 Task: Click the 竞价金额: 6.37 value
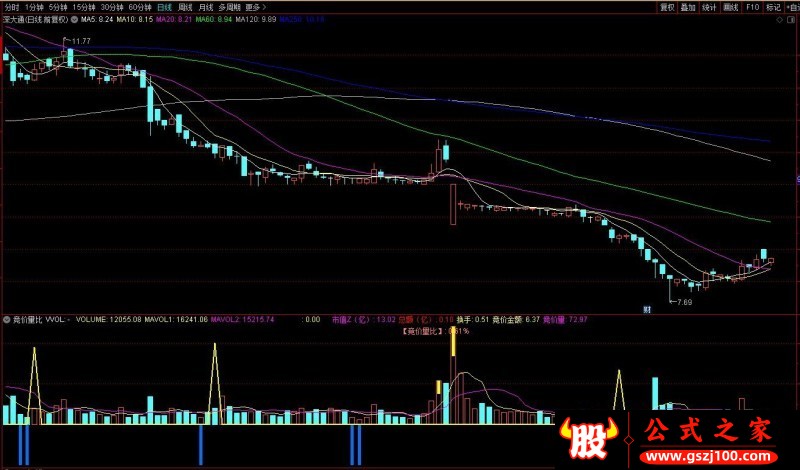point(516,320)
